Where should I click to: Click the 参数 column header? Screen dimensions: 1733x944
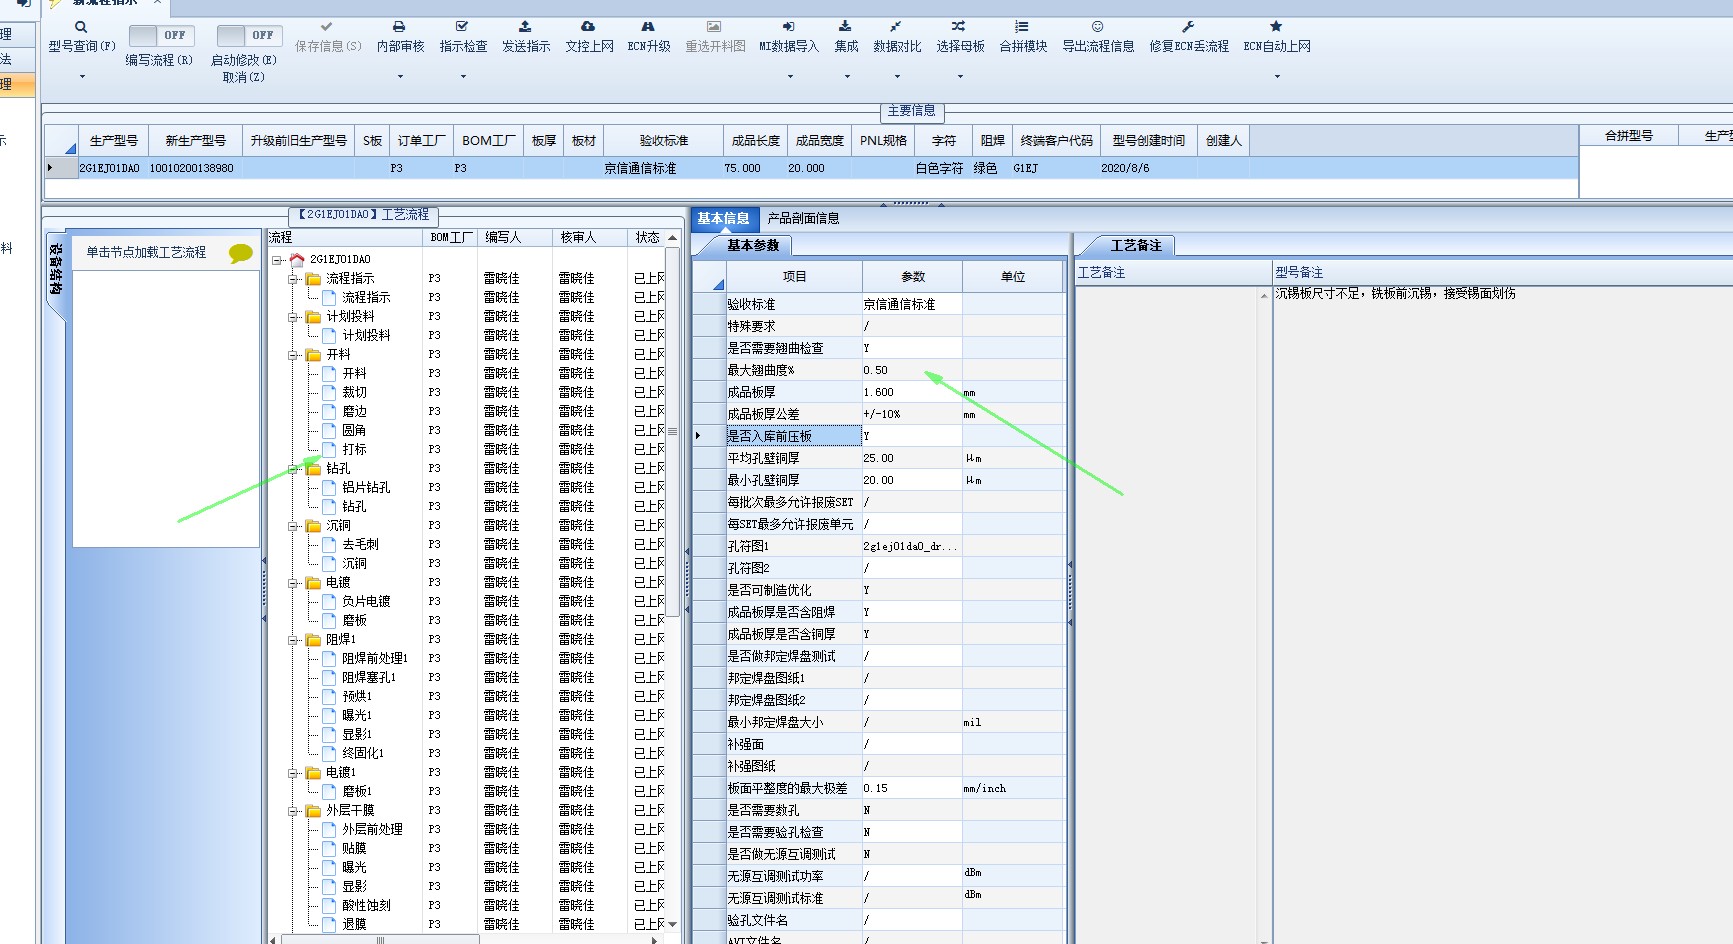(913, 277)
